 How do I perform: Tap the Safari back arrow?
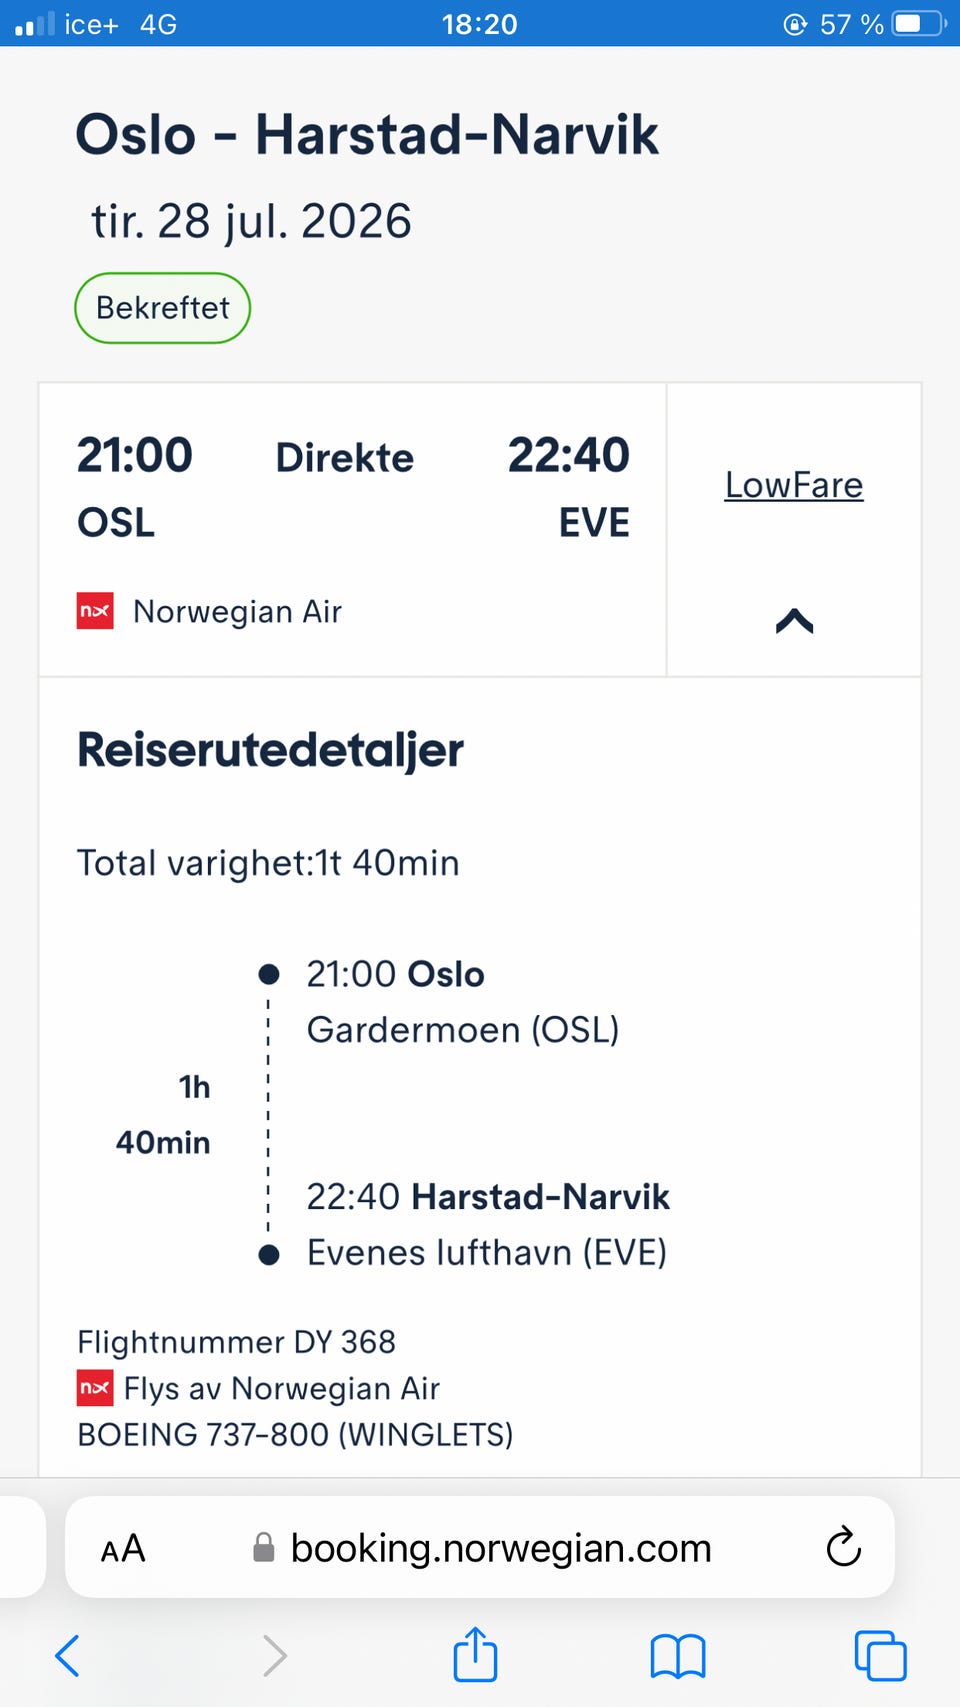(x=67, y=1655)
